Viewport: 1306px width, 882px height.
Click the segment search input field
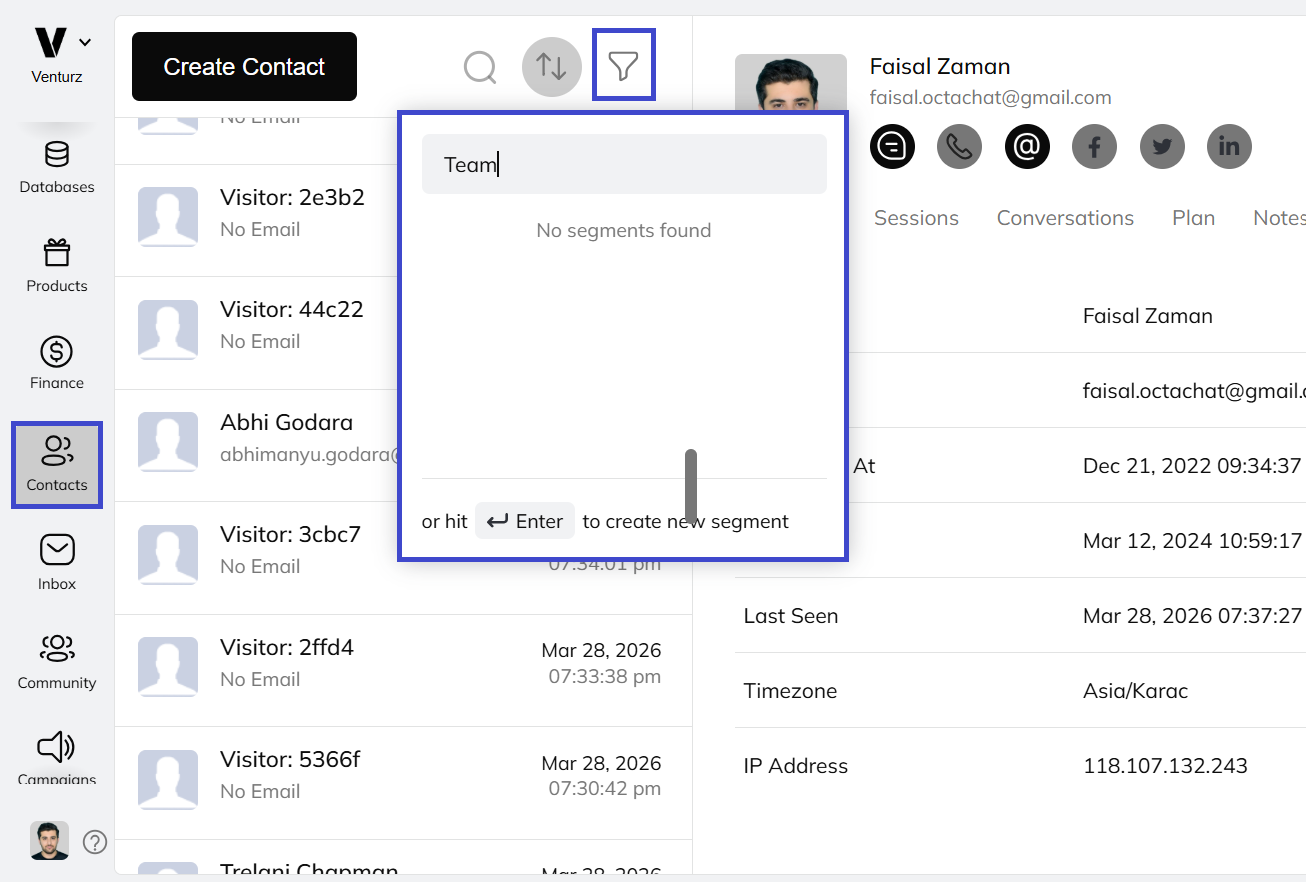(x=623, y=163)
